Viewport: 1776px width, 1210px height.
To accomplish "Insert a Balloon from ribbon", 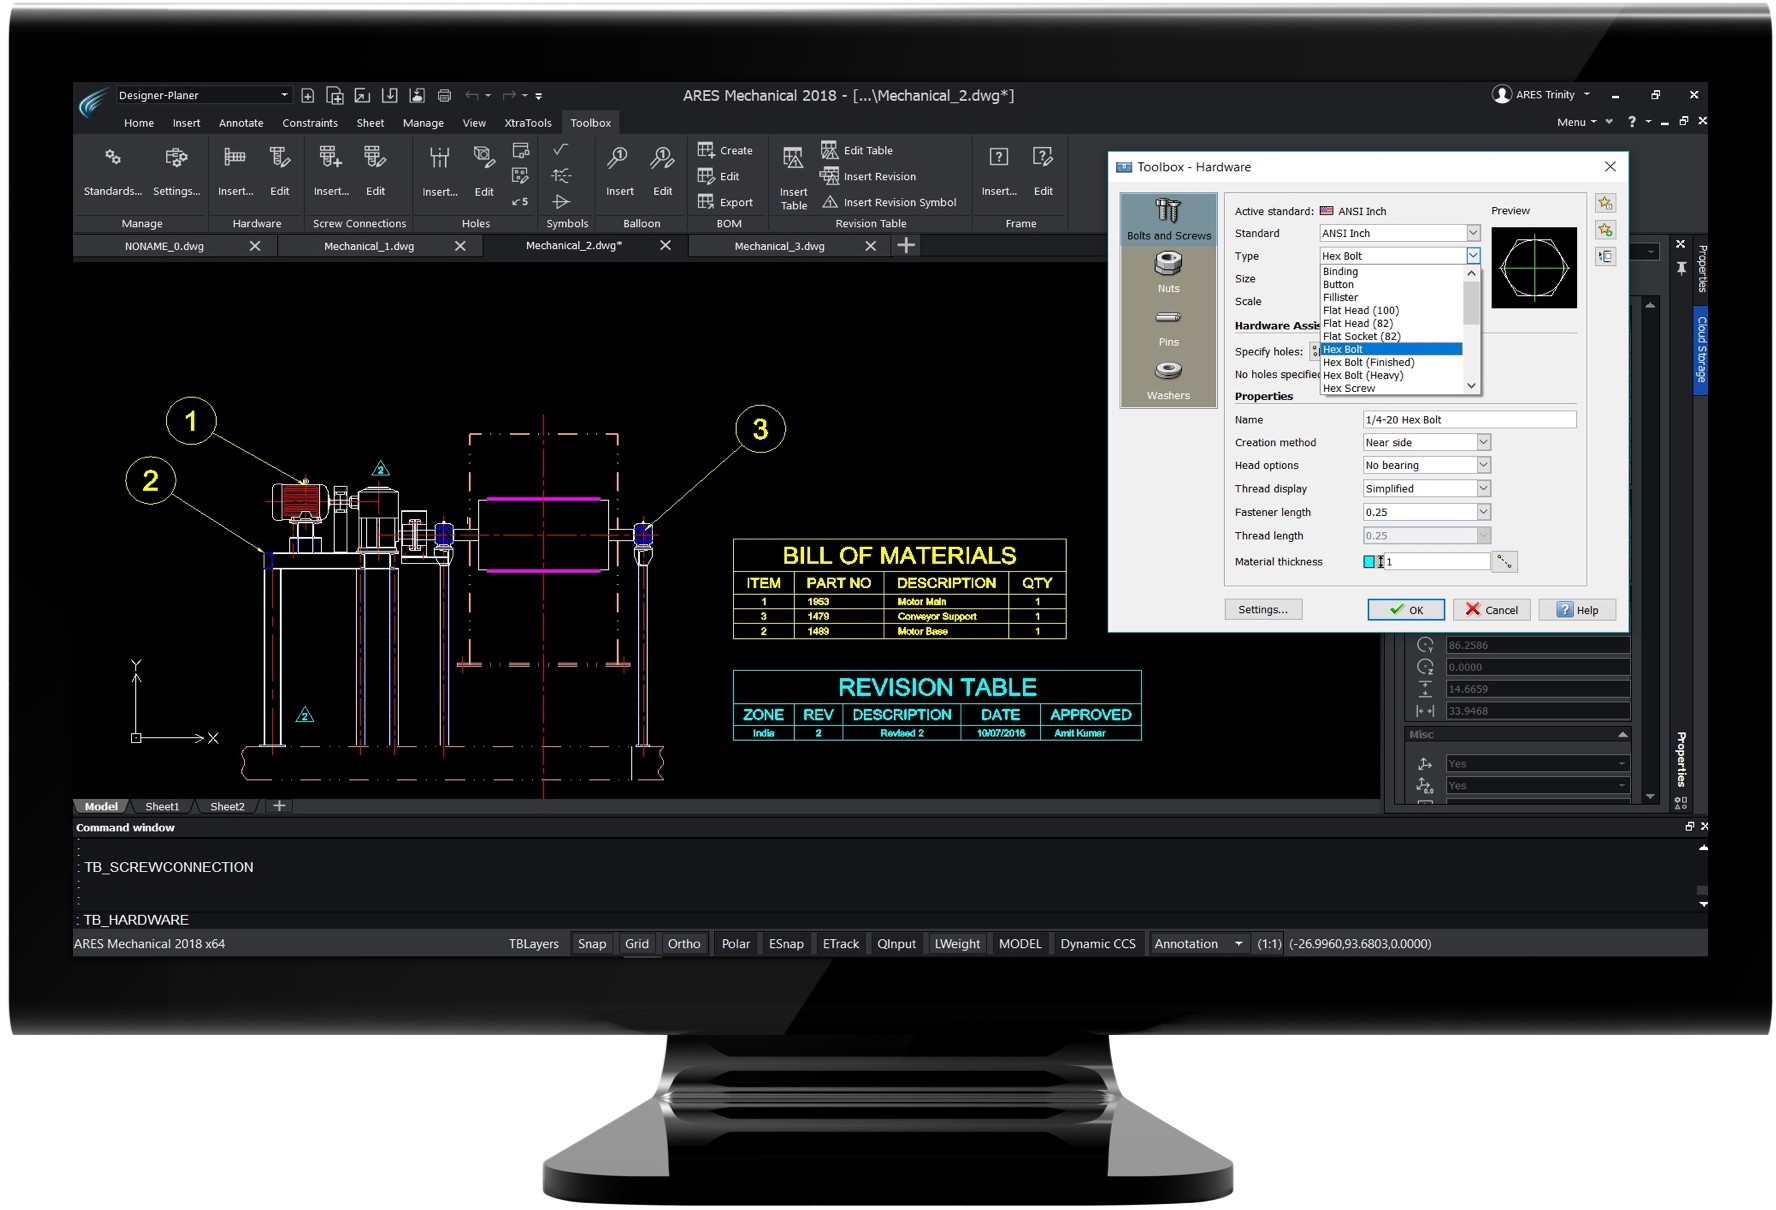I will pos(619,158).
